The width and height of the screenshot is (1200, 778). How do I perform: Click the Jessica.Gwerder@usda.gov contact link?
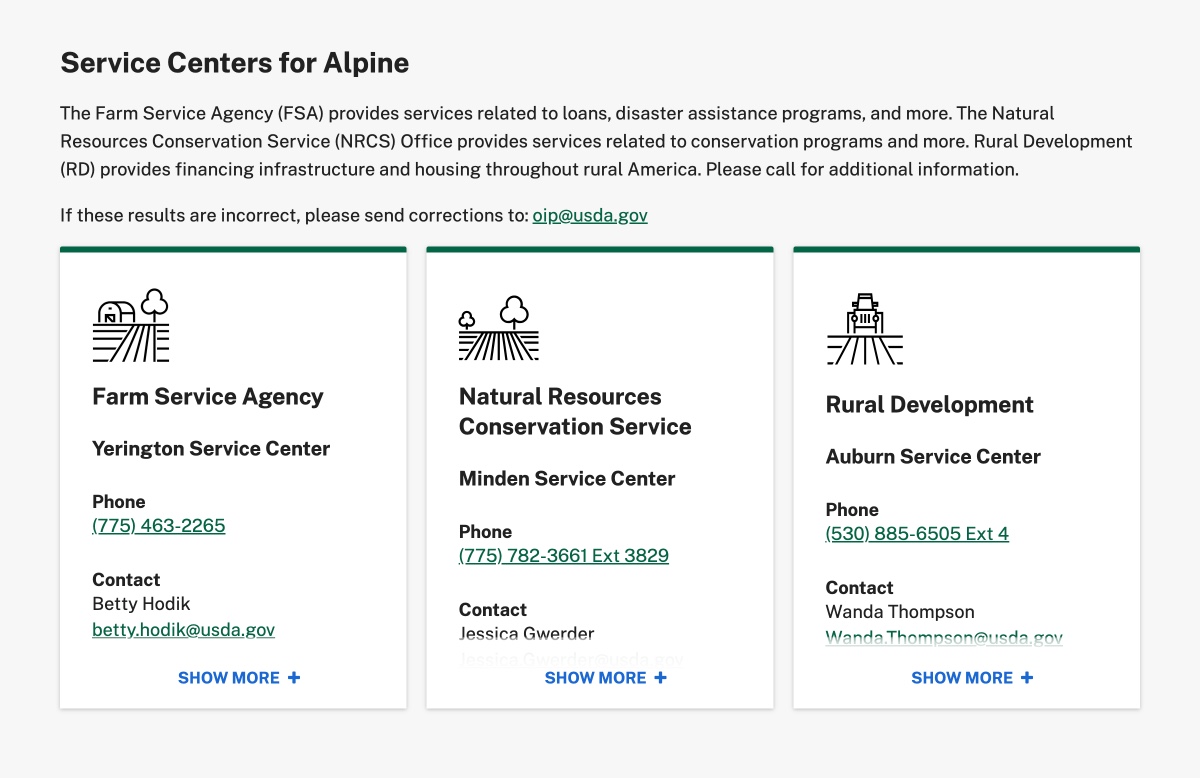click(570, 659)
